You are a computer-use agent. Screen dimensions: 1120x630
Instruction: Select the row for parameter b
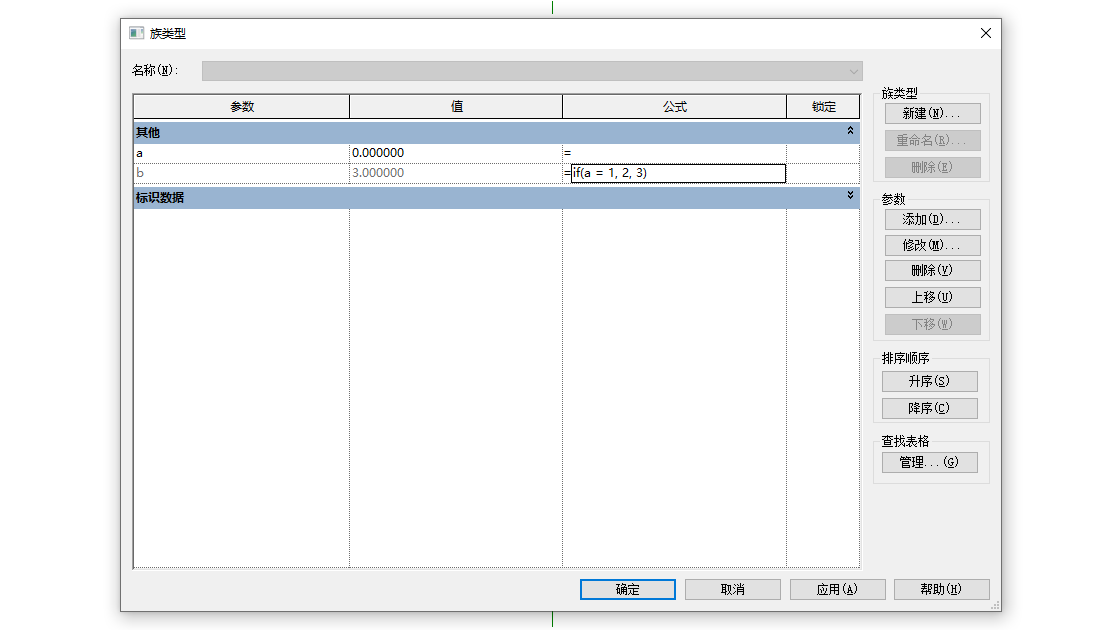240,173
